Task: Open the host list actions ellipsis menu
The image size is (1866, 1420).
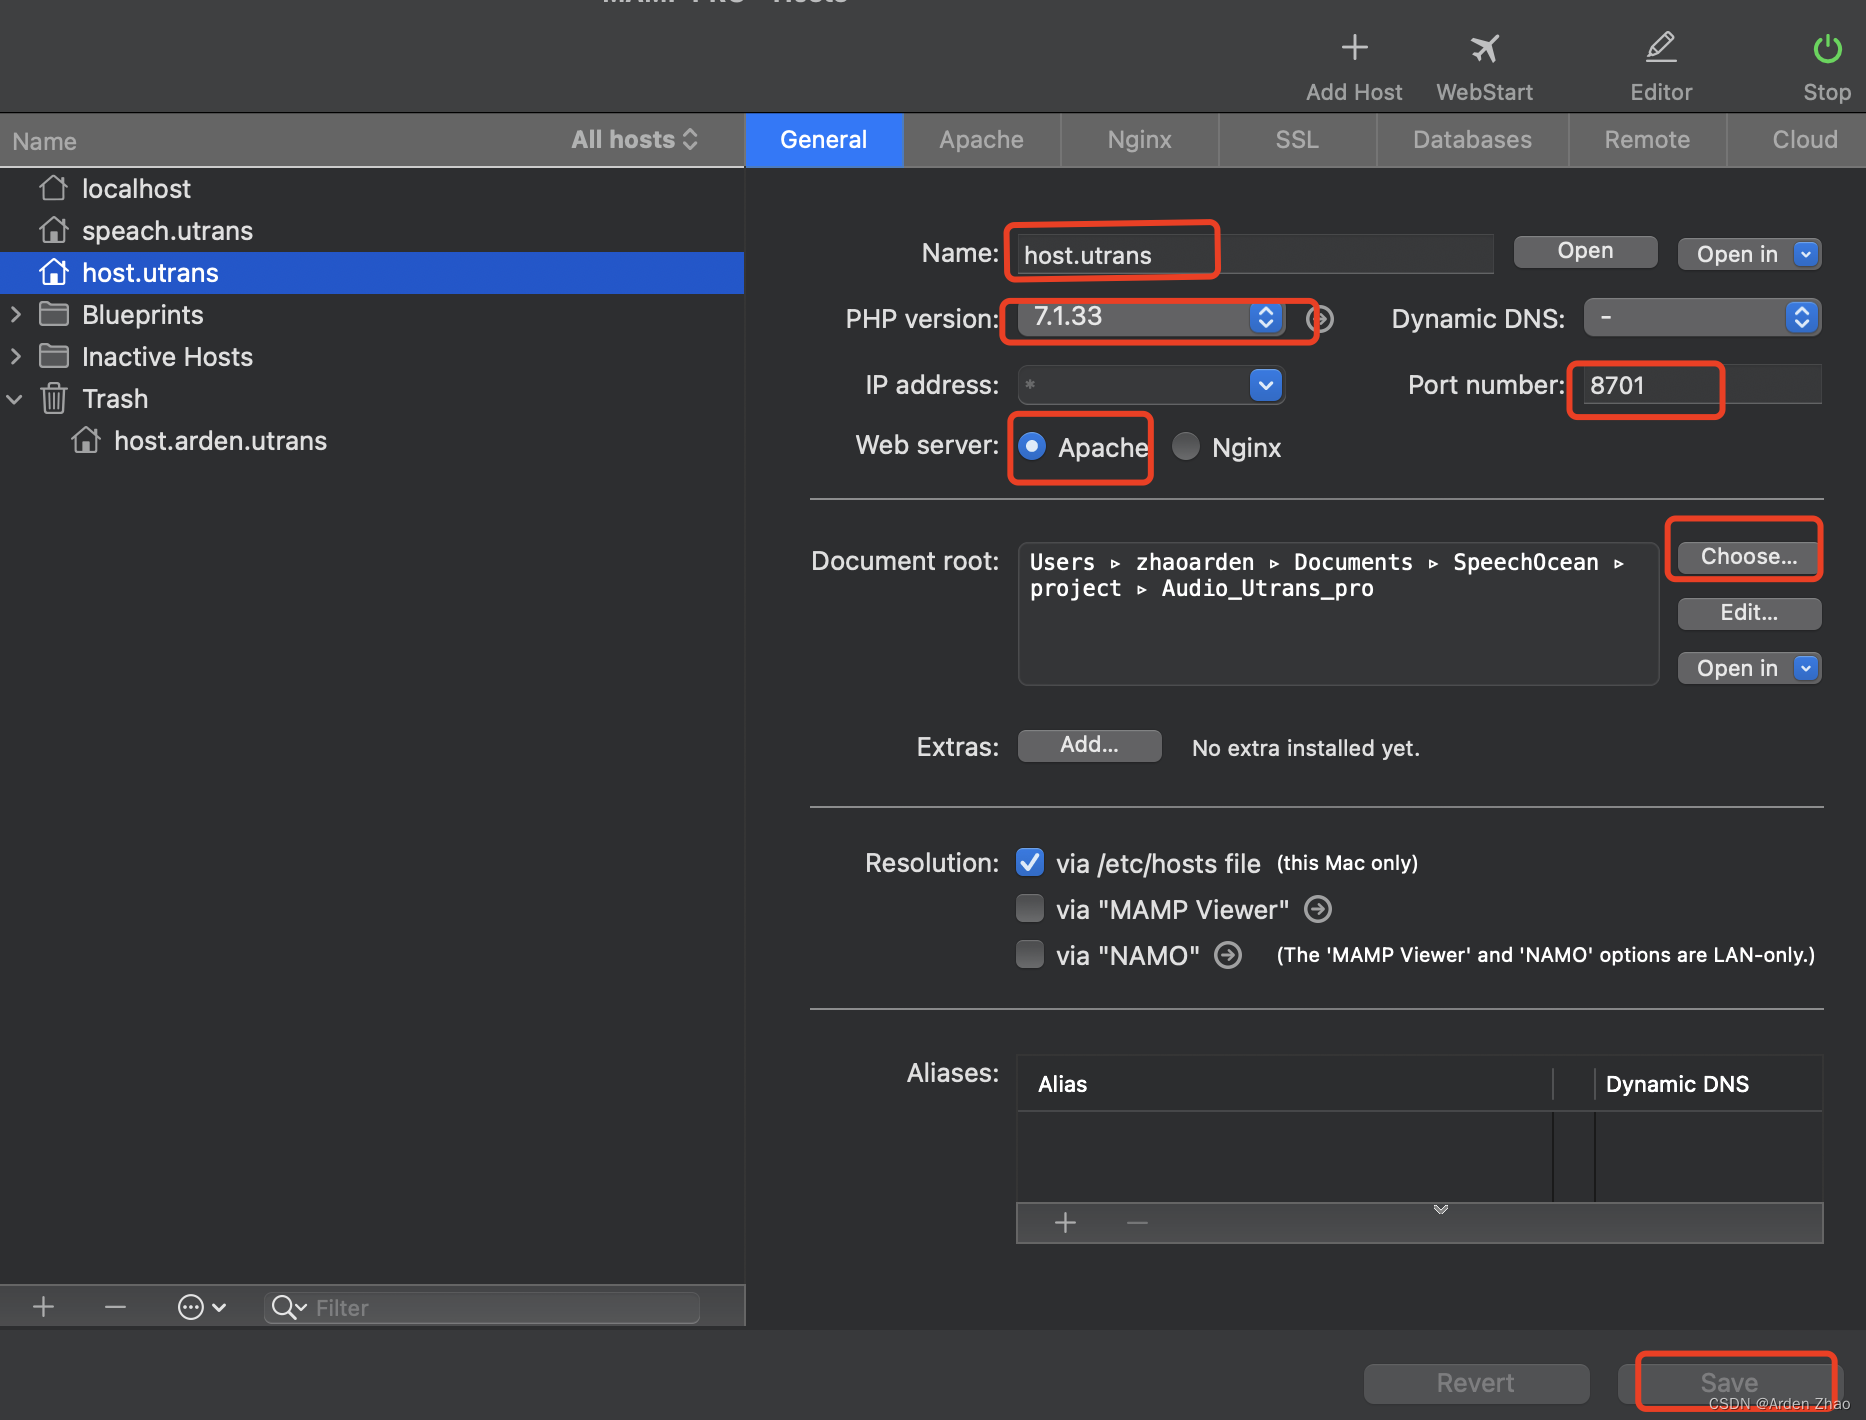Action: pyautogui.click(x=201, y=1307)
